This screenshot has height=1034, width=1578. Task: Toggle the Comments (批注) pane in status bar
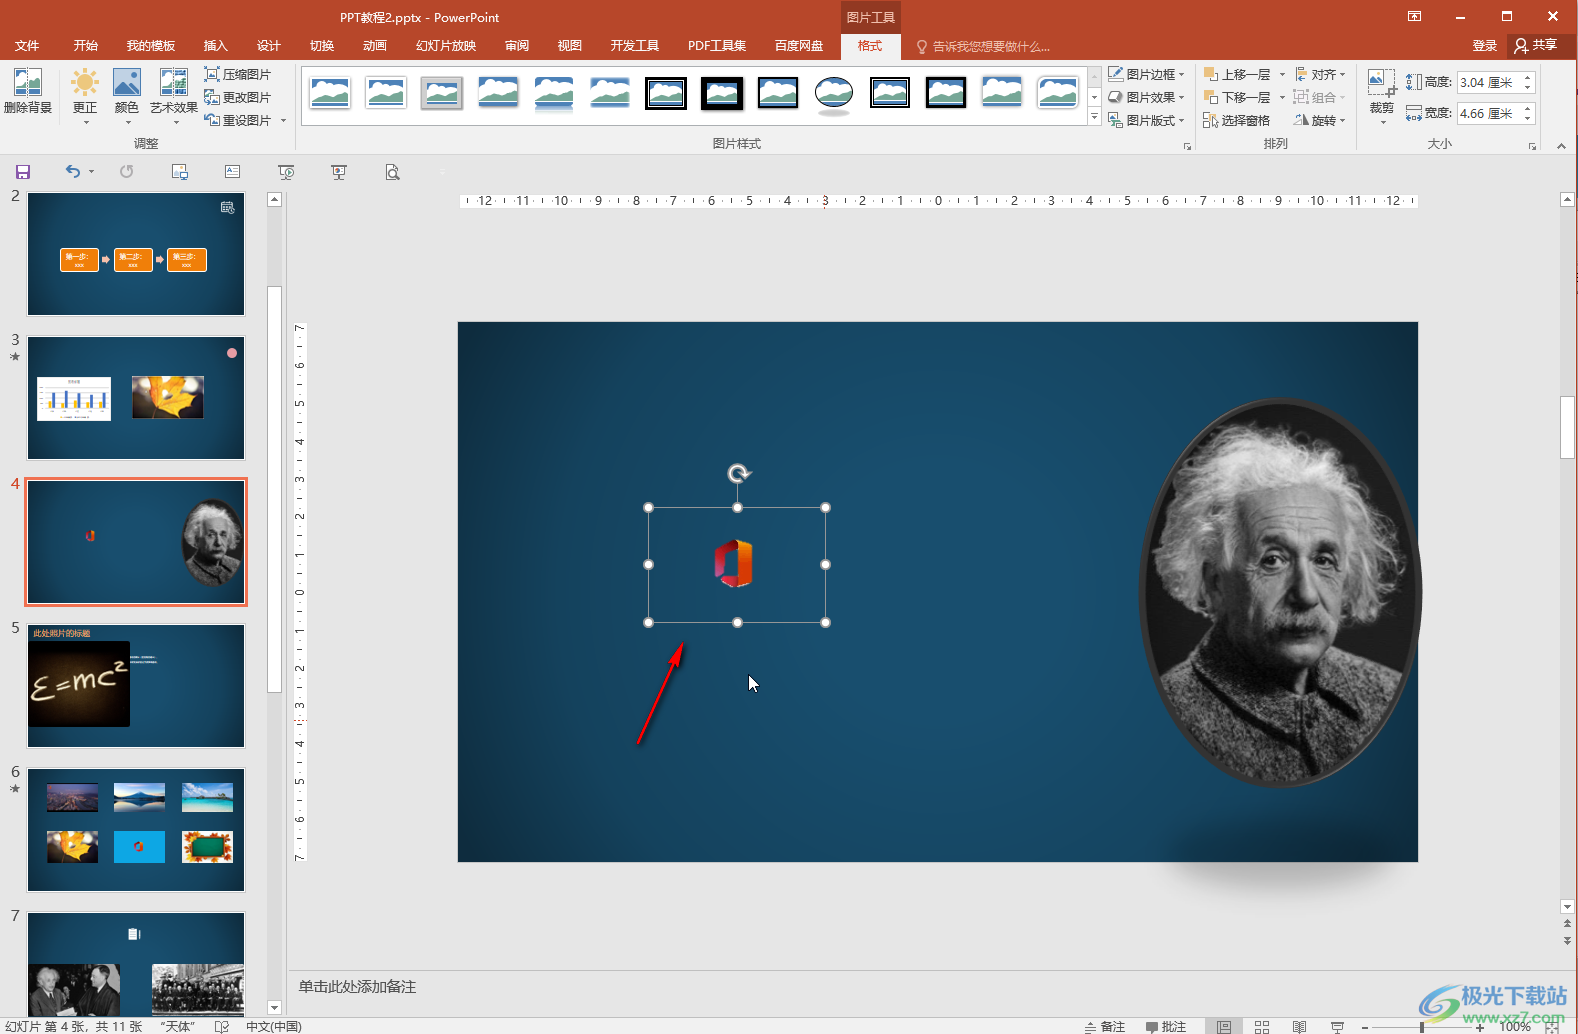1166,1027
